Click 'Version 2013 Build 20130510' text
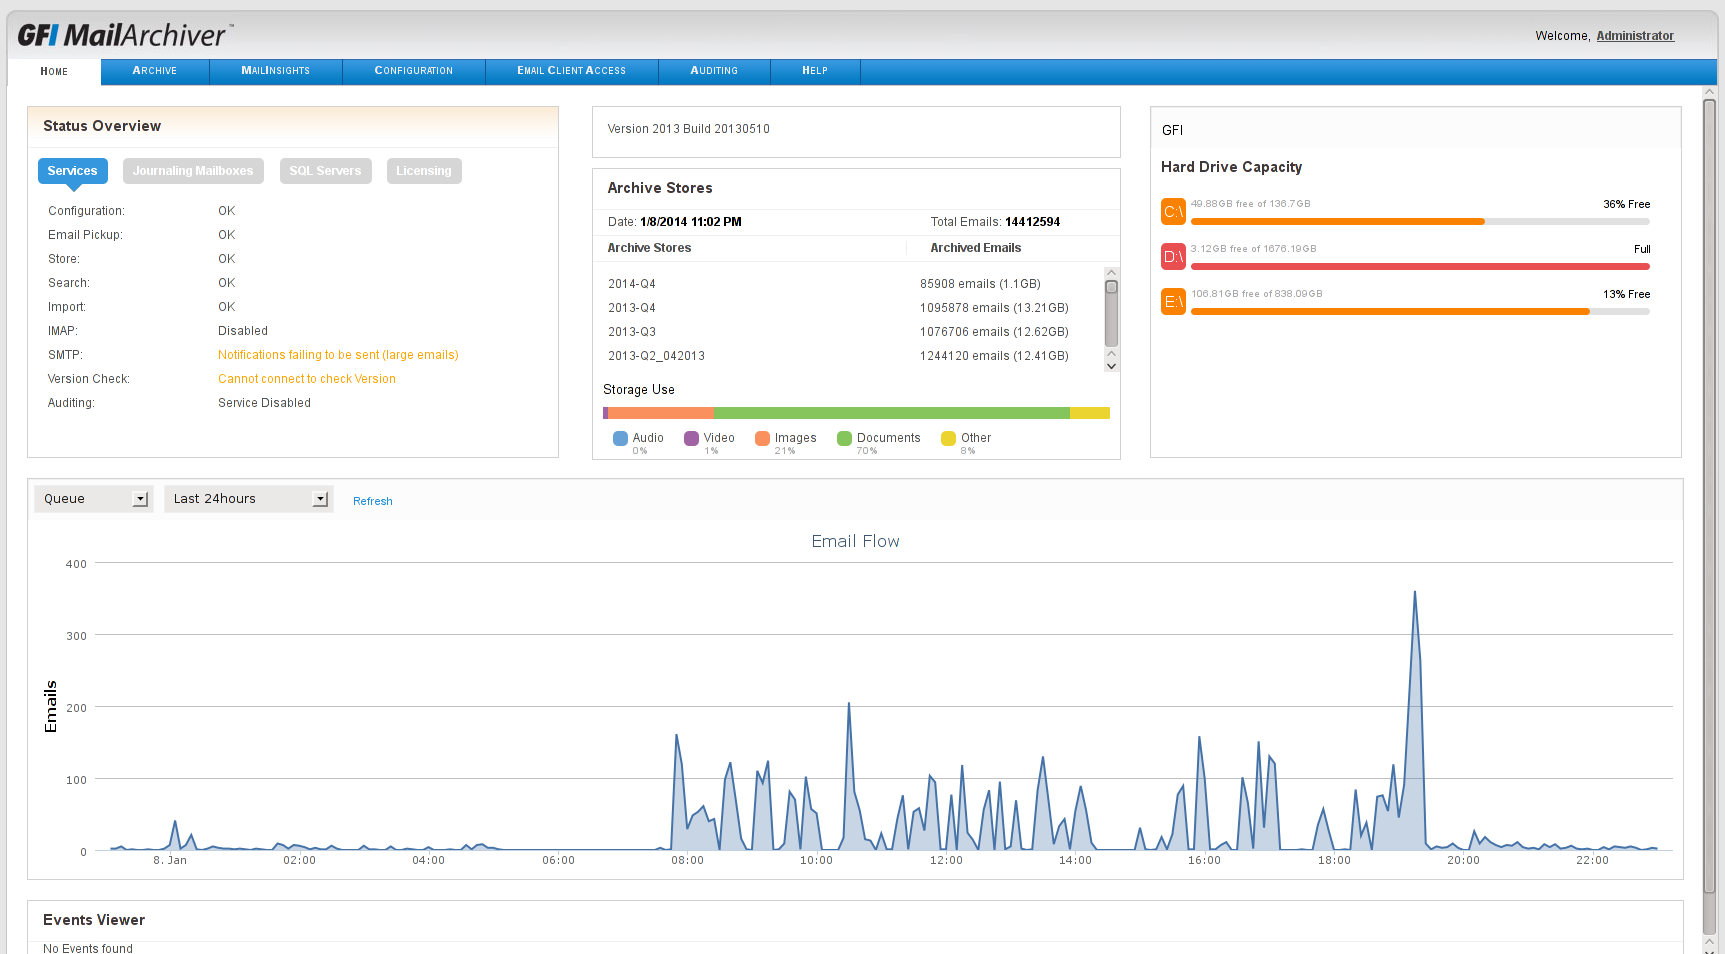Image resolution: width=1725 pixels, height=954 pixels. click(689, 129)
